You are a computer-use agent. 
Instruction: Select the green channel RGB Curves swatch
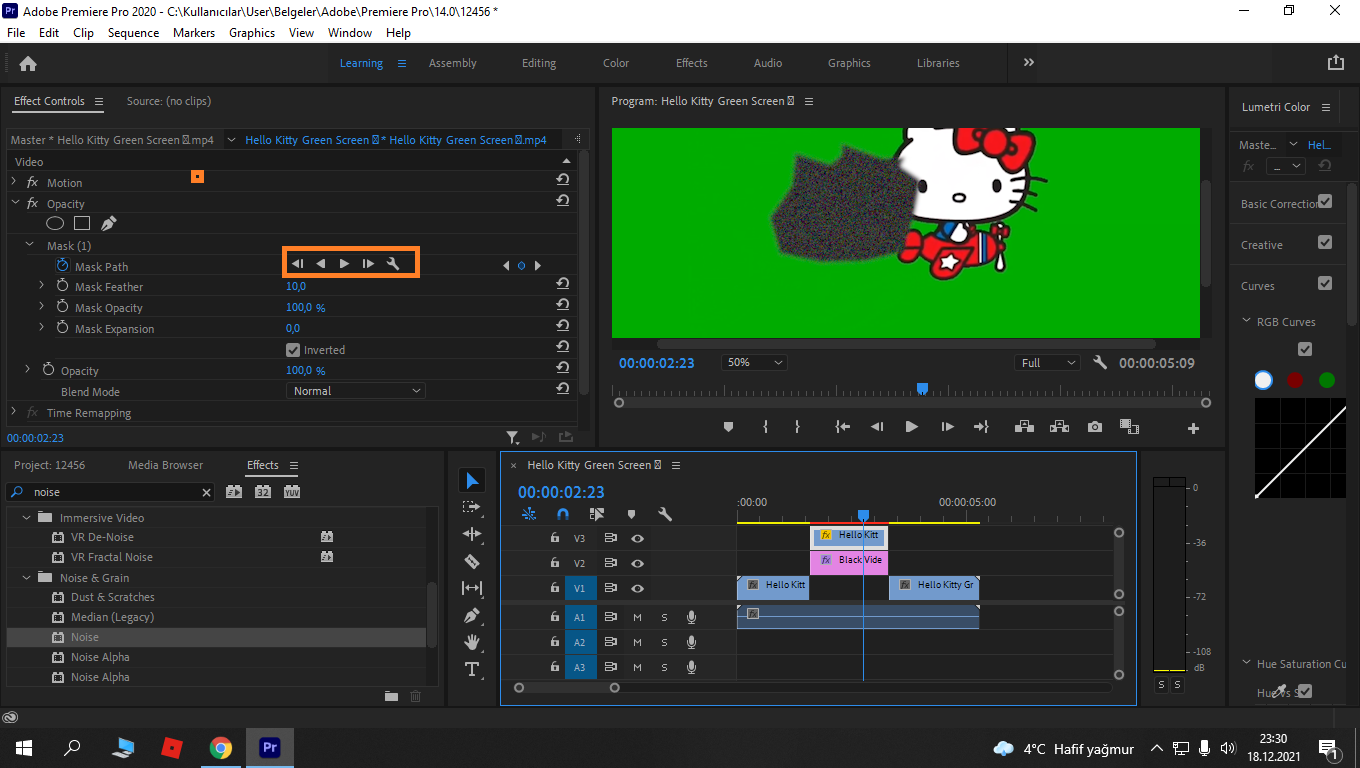click(1327, 380)
